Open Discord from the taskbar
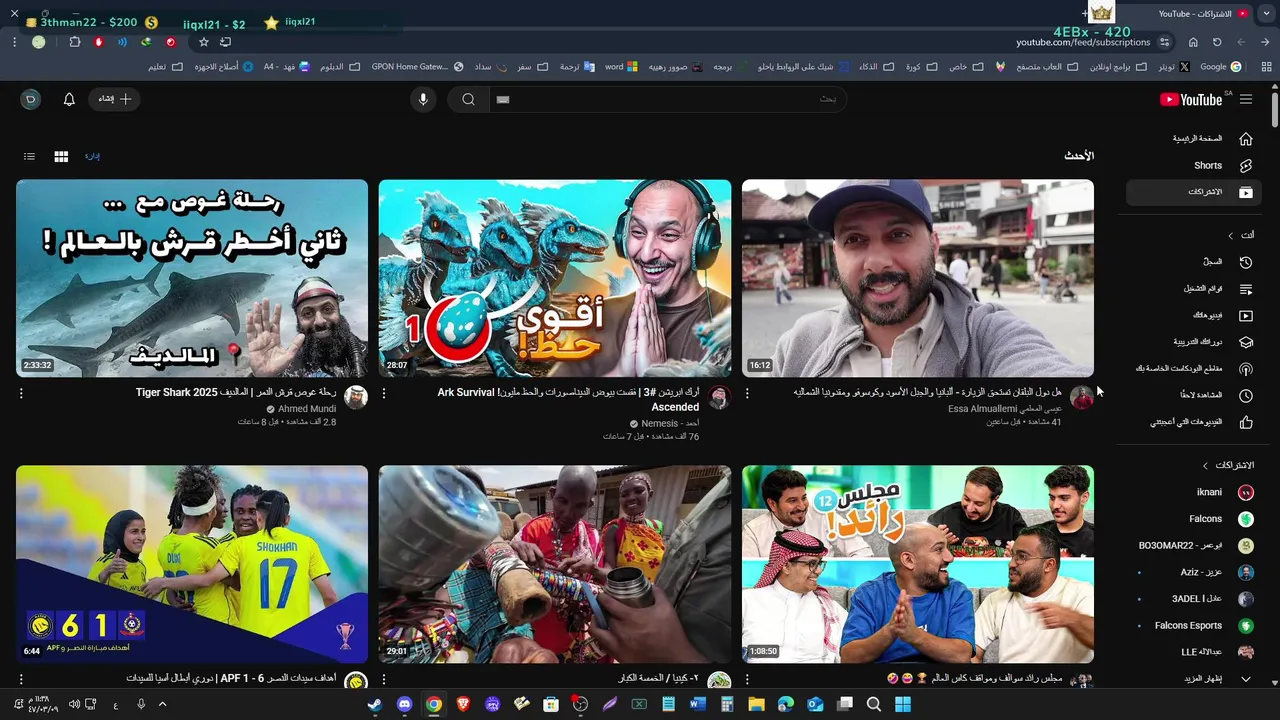Image resolution: width=1280 pixels, height=720 pixels. pyautogui.click(x=404, y=704)
